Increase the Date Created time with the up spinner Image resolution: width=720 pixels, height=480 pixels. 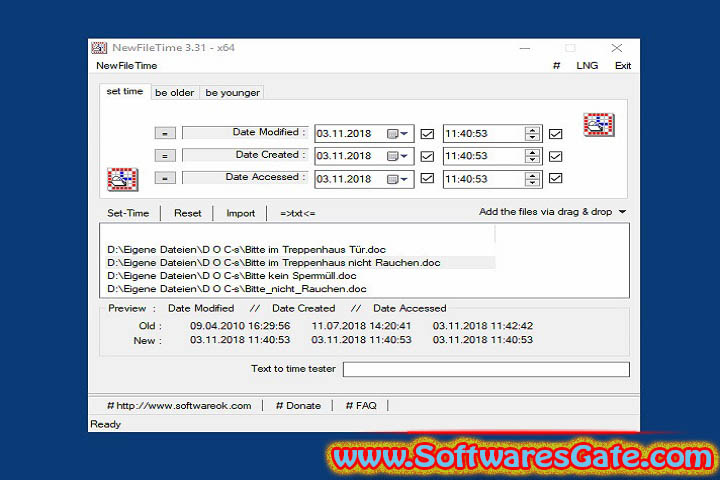pos(532,152)
